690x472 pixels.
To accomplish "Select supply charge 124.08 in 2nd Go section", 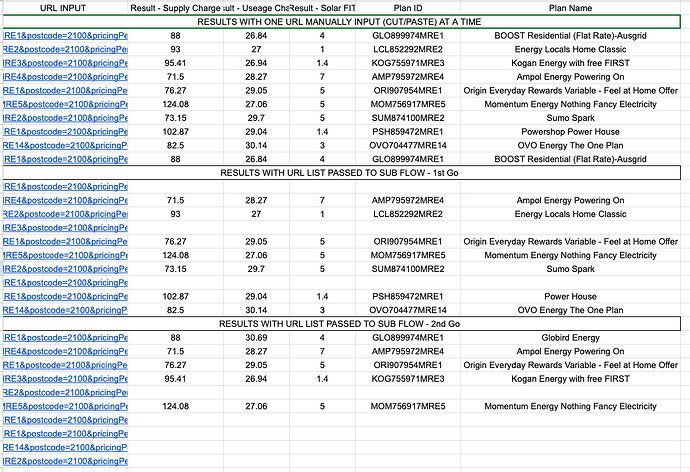I will coord(175,406).
